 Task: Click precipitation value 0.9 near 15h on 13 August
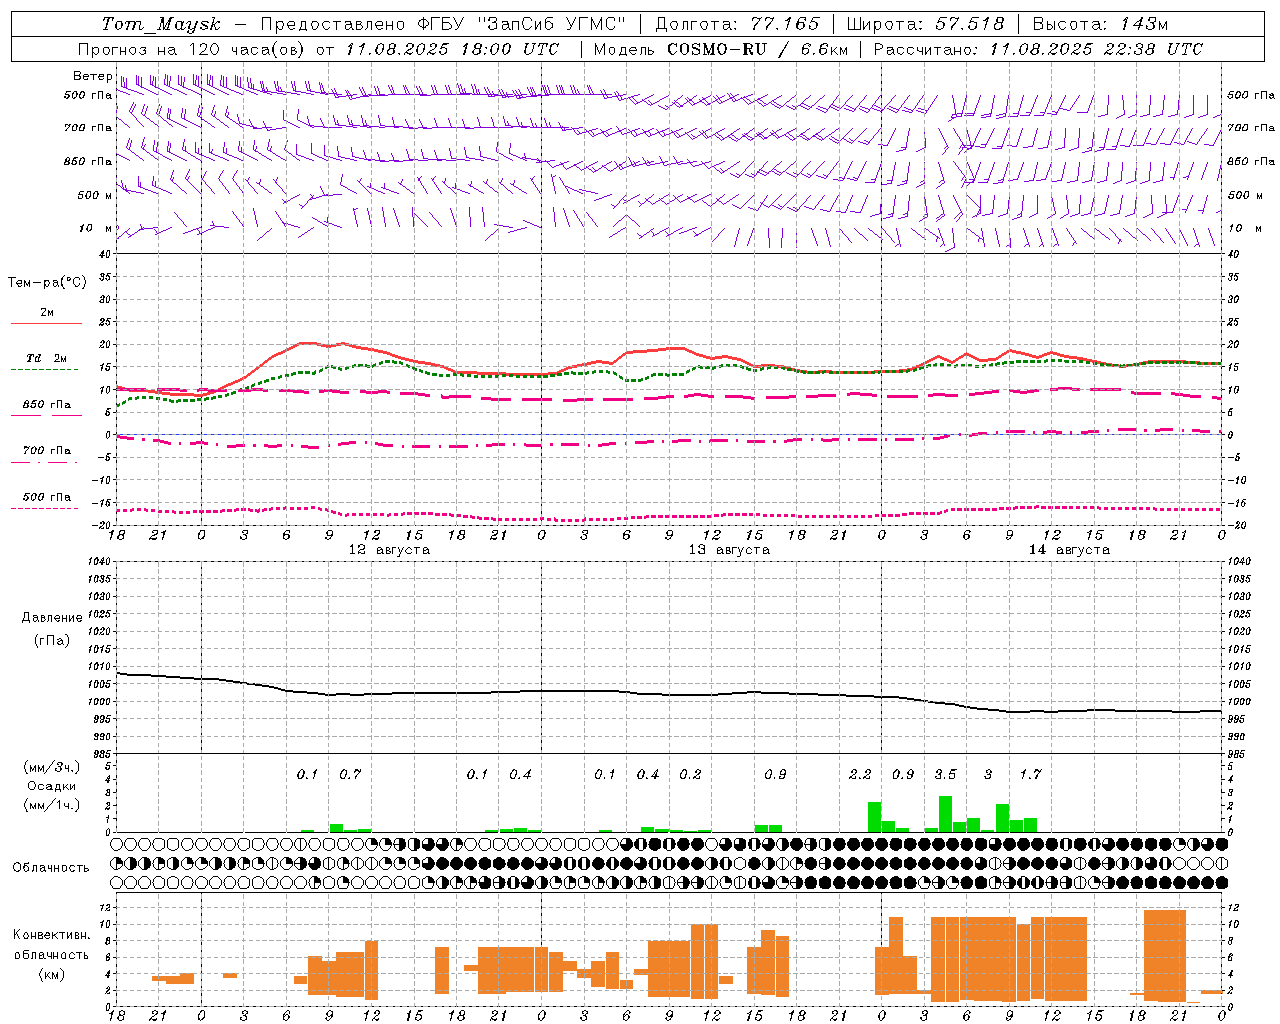pos(775,774)
